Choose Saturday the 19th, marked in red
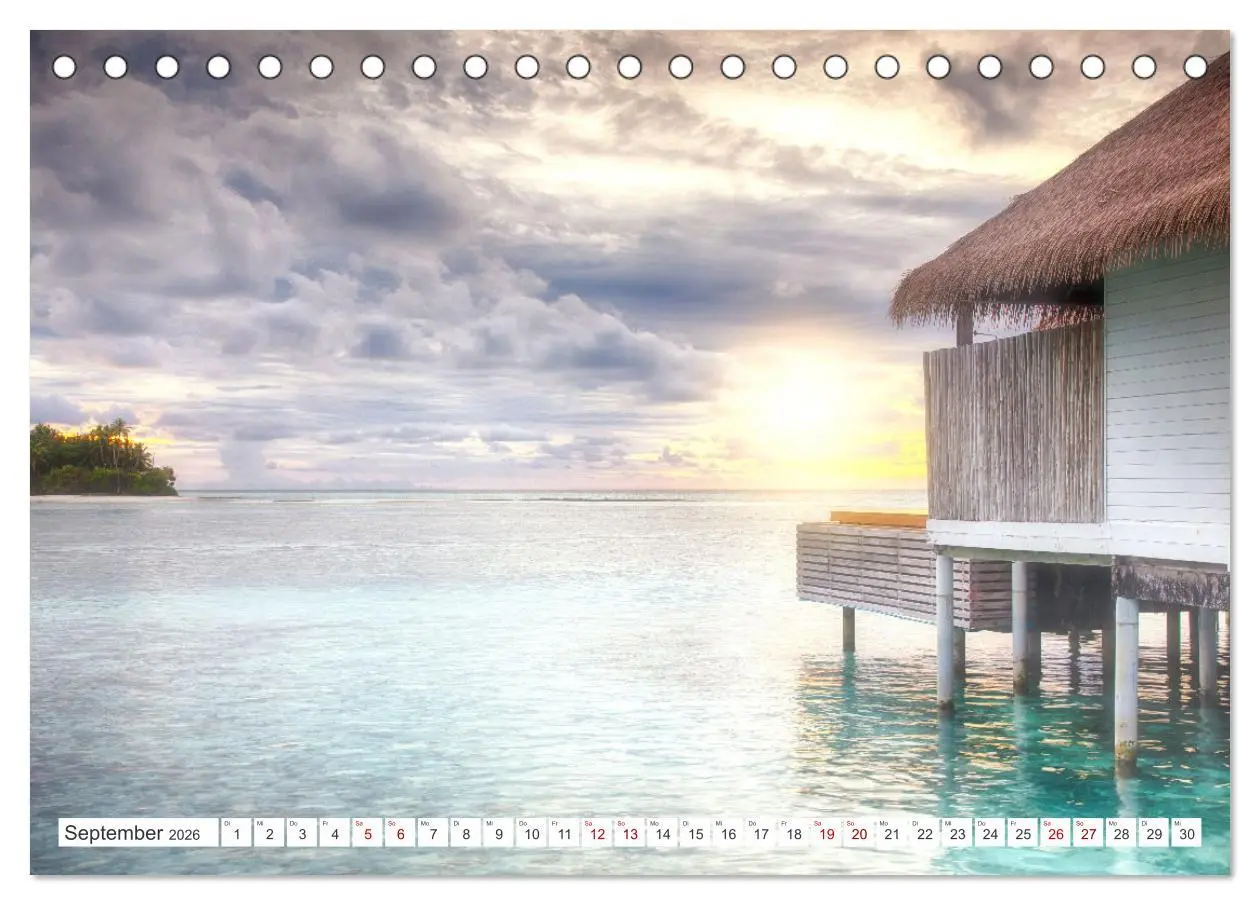The height and width of the screenshot is (905, 1260). click(x=826, y=832)
